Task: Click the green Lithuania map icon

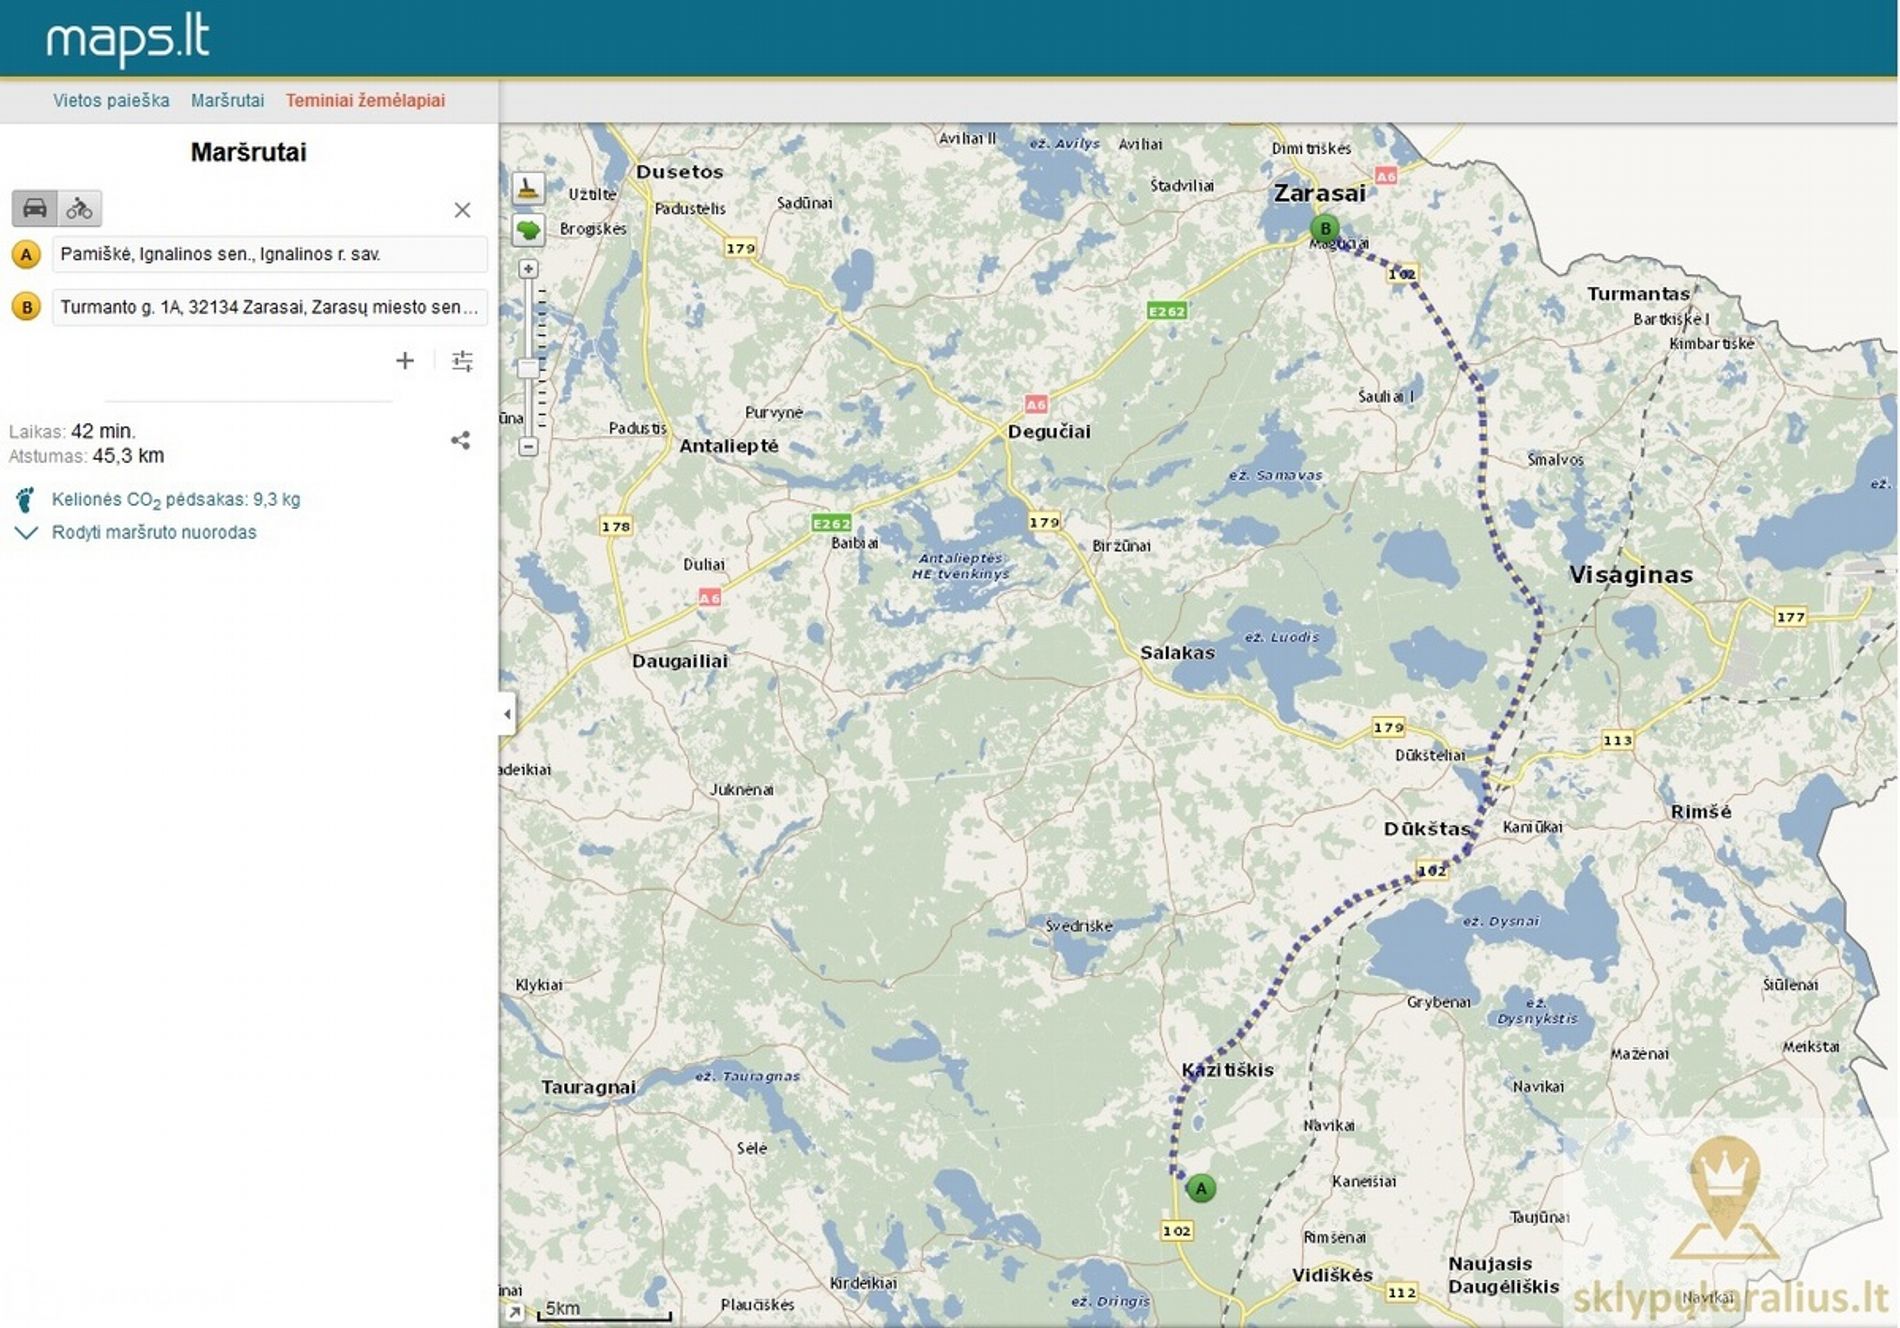Action: [x=528, y=231]
